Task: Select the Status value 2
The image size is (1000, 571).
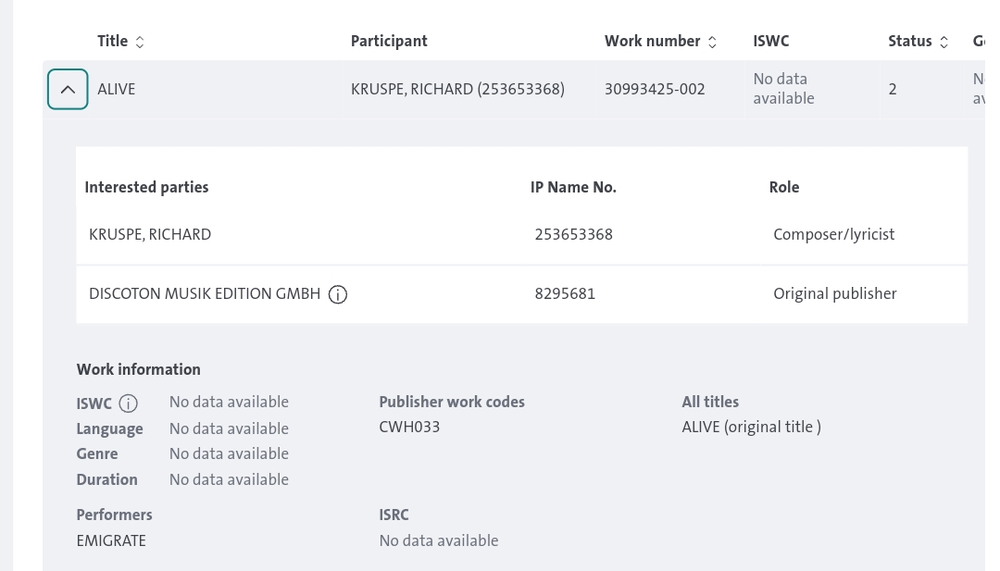Action: pos(892,89)
